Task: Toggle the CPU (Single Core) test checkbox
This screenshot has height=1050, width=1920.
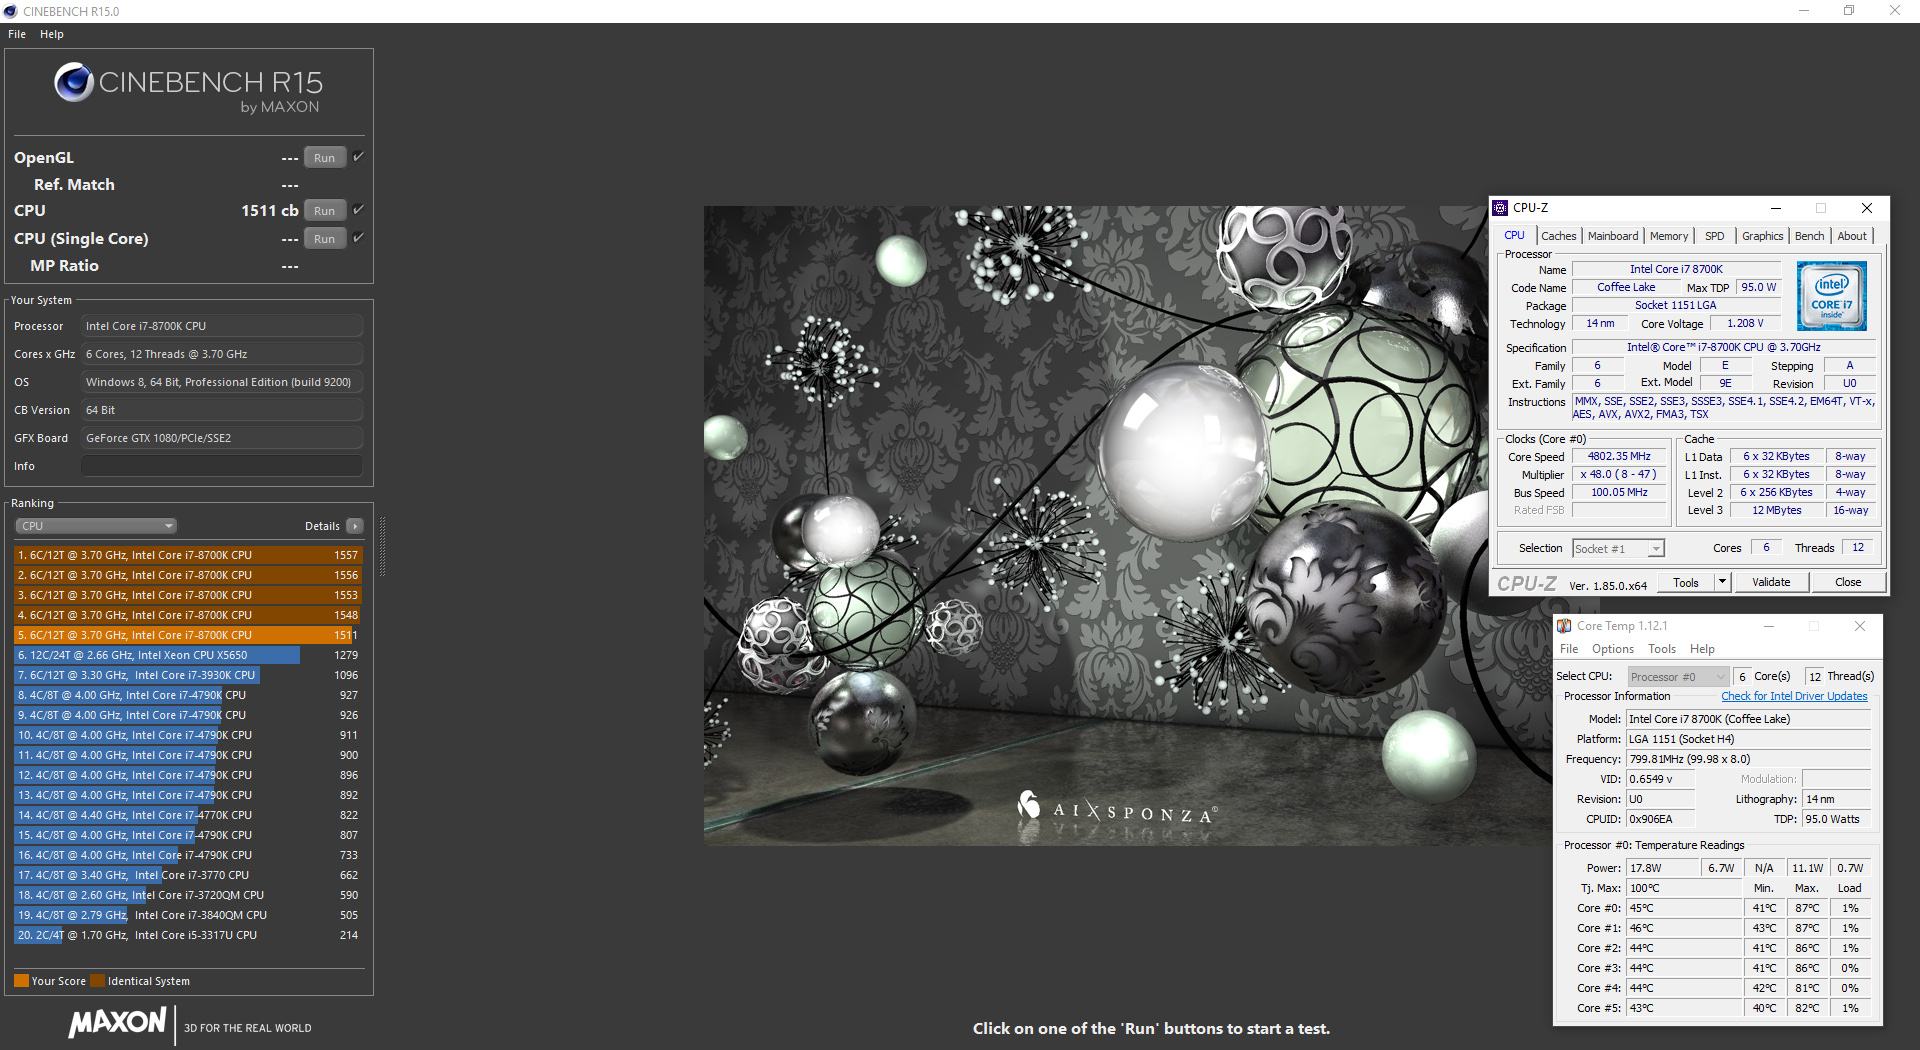Action: (x=358, y=238)
